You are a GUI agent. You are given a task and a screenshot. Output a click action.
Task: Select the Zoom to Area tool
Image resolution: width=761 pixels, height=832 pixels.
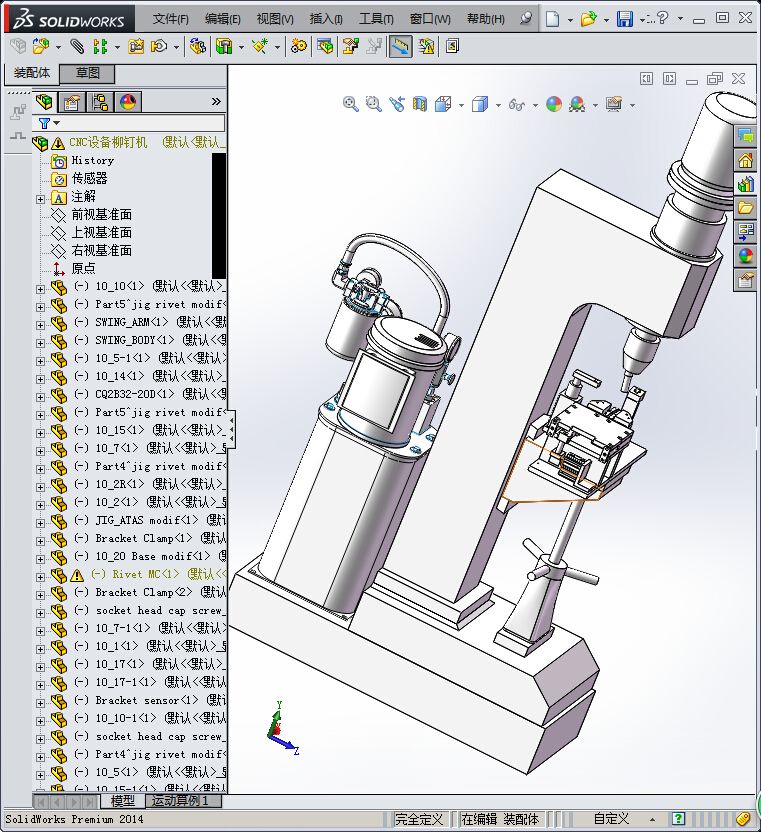click(374, 104)
